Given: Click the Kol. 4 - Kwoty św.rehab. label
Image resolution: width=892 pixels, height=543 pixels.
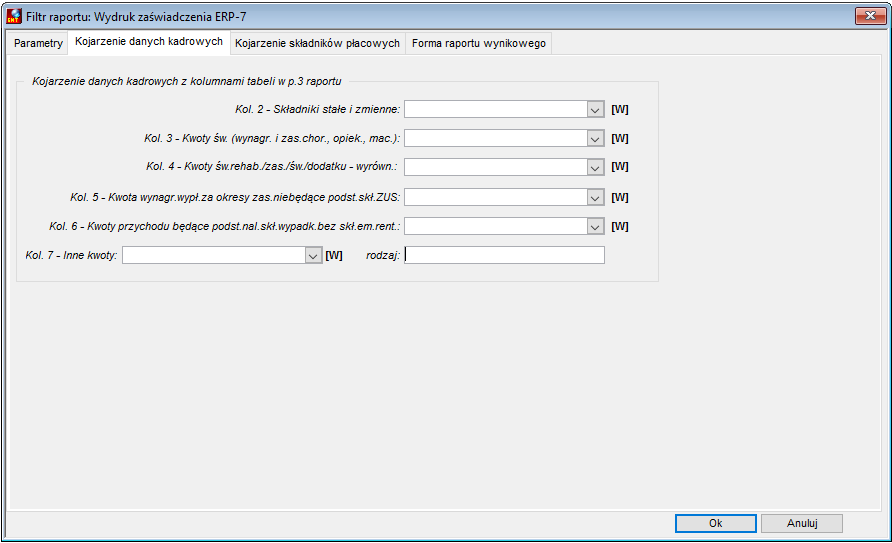Looking at the screenshot, I should coord(272,167).
